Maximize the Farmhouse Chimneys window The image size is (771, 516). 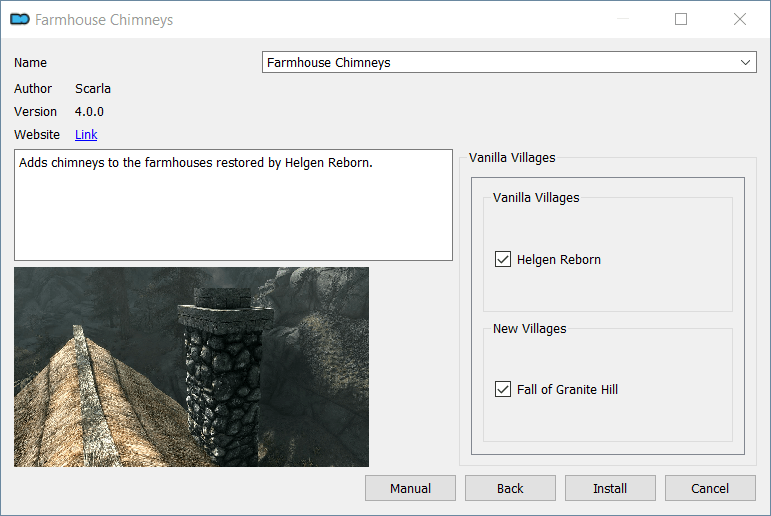point(681,19)
